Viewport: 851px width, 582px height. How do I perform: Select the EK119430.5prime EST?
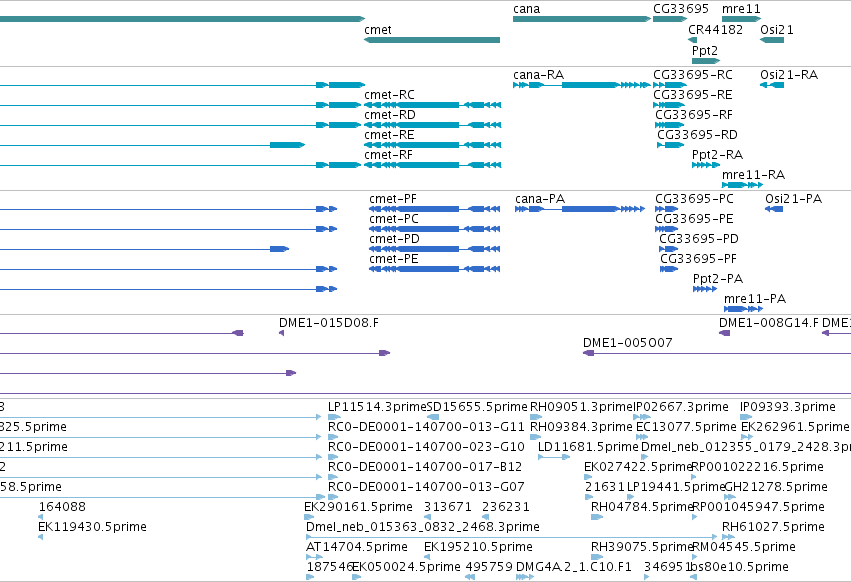point(41,537)
